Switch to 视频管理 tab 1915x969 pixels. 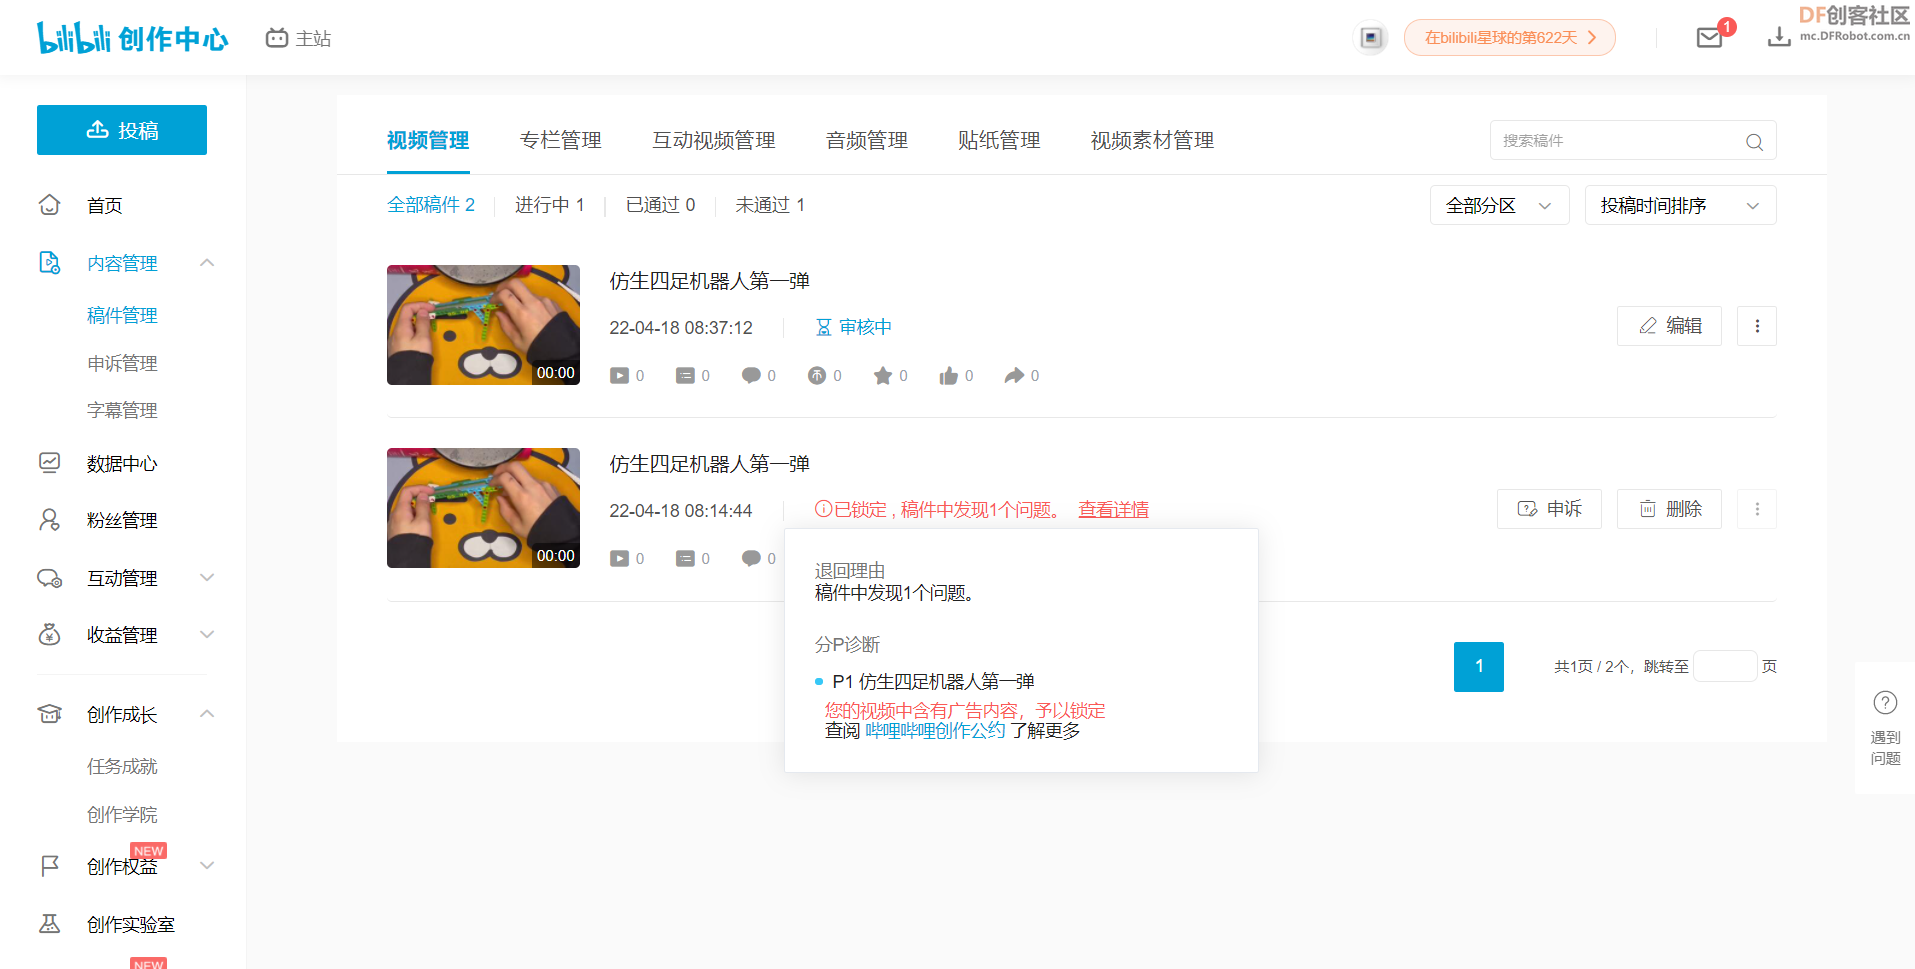point(428,140)
